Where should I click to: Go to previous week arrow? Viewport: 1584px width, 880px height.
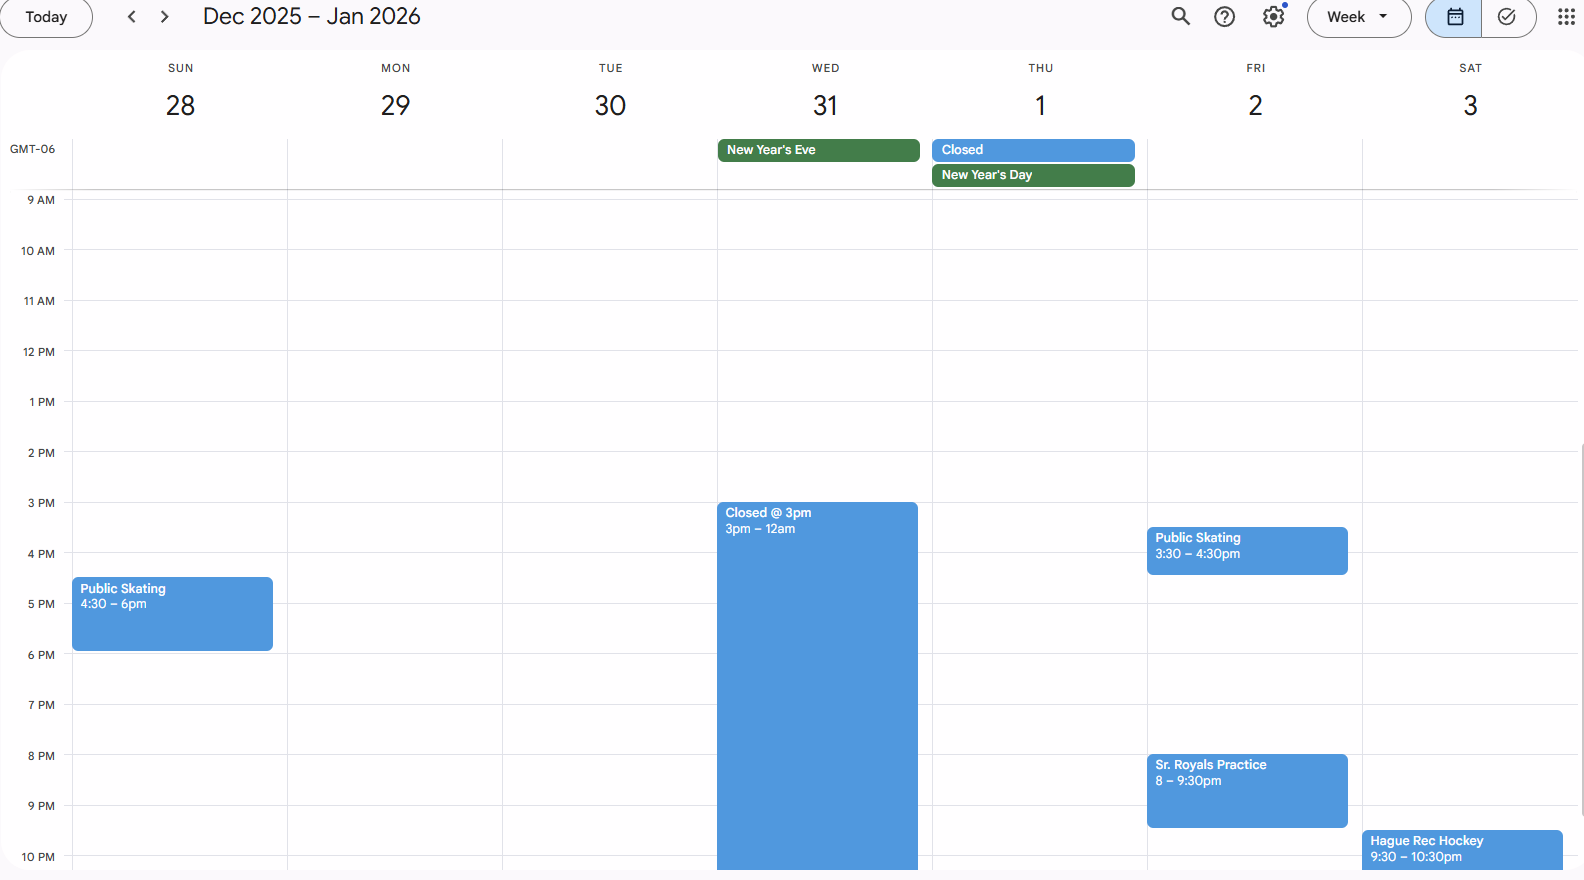132,17
